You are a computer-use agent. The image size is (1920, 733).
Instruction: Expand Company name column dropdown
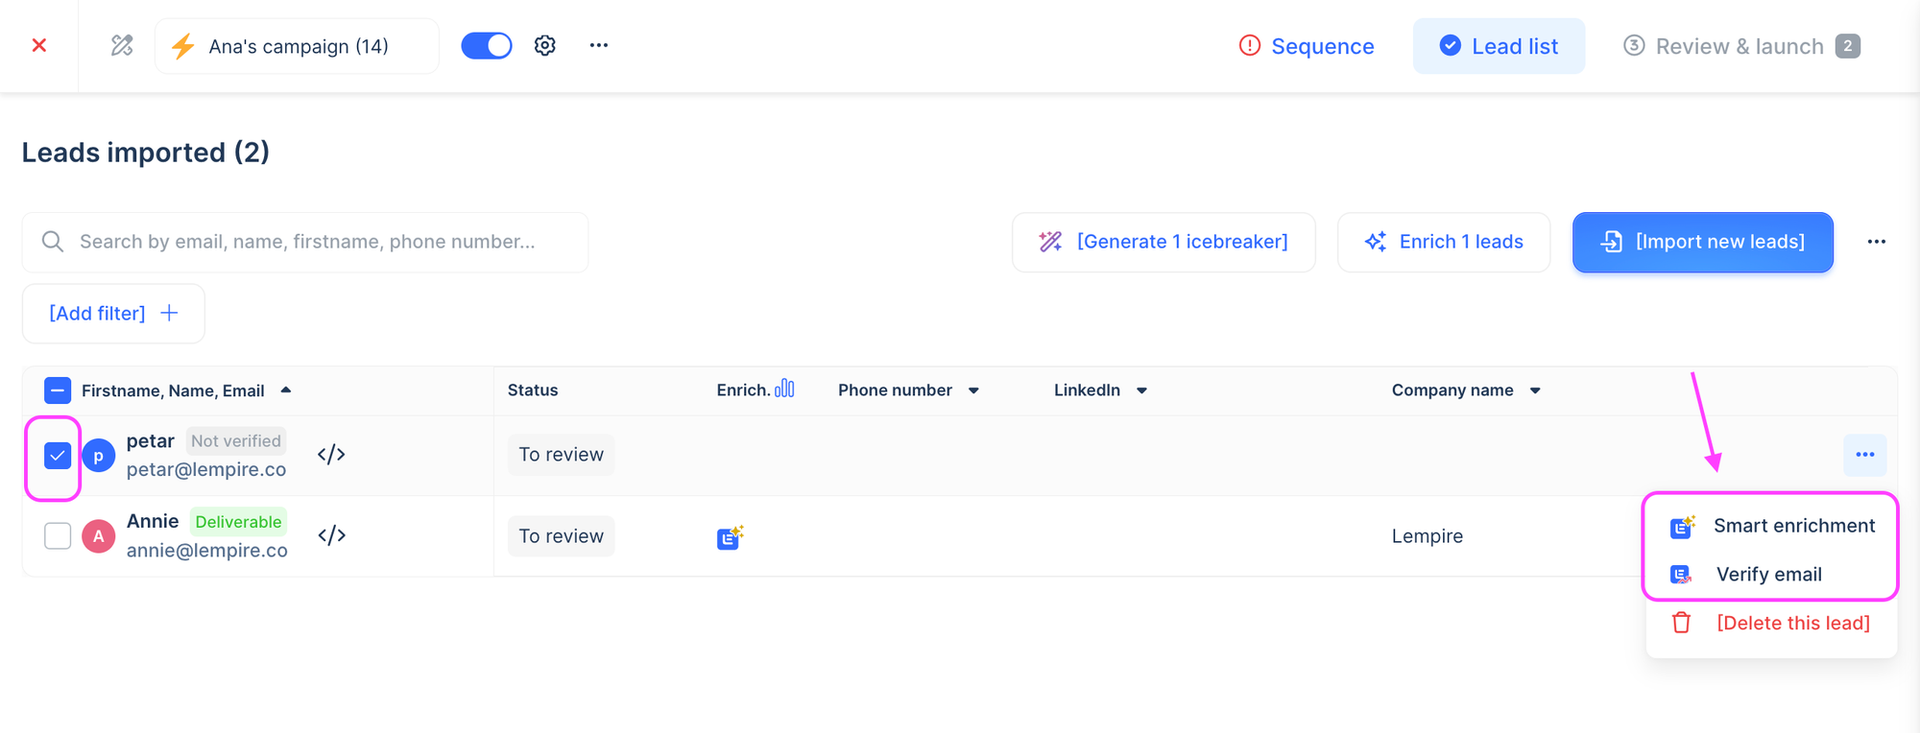tap(1535, 391)
